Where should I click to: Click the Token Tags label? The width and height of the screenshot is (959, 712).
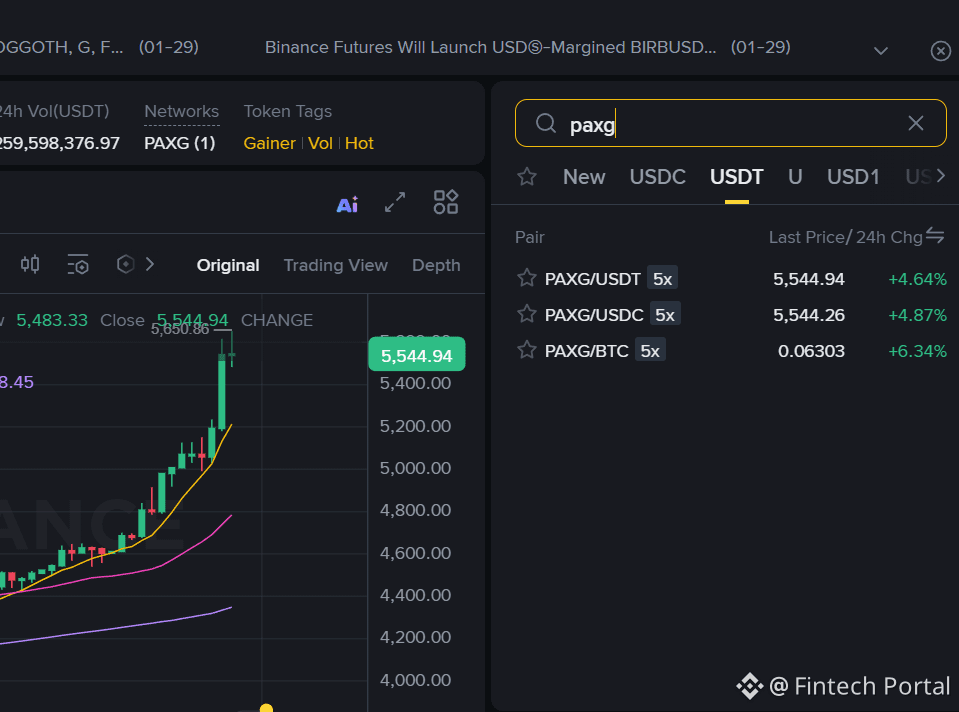point(287,111)
